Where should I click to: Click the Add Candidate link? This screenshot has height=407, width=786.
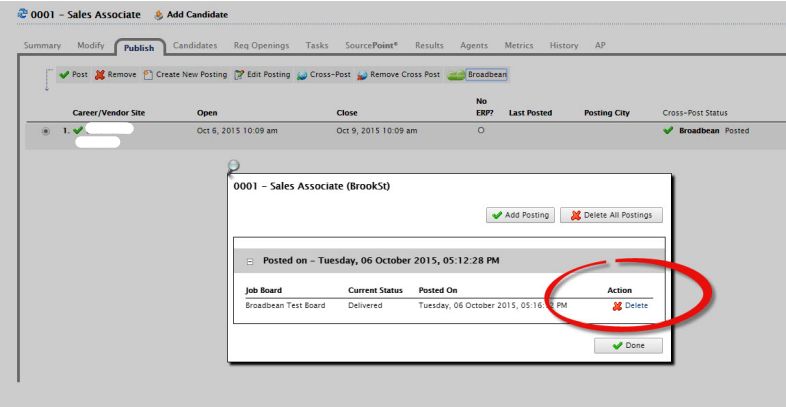(197, 15)
